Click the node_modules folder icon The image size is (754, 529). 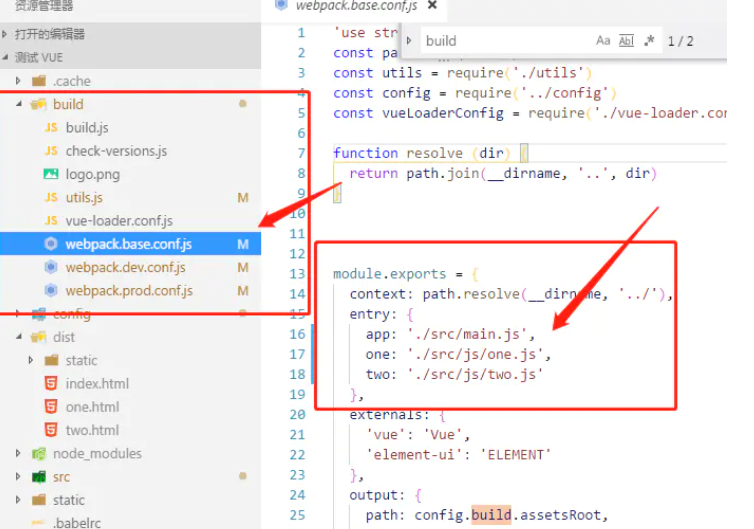(39, 453)
